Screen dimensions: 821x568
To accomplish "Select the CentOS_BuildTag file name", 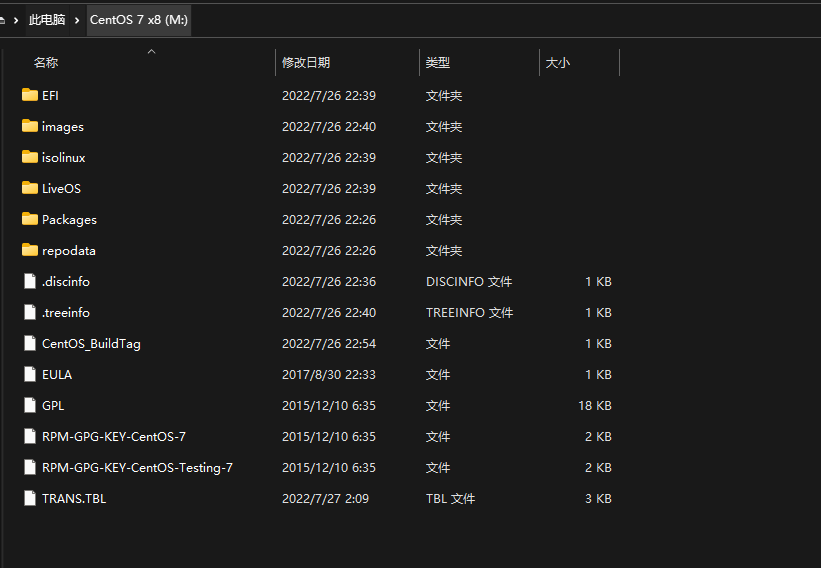I will coord(91,344).
